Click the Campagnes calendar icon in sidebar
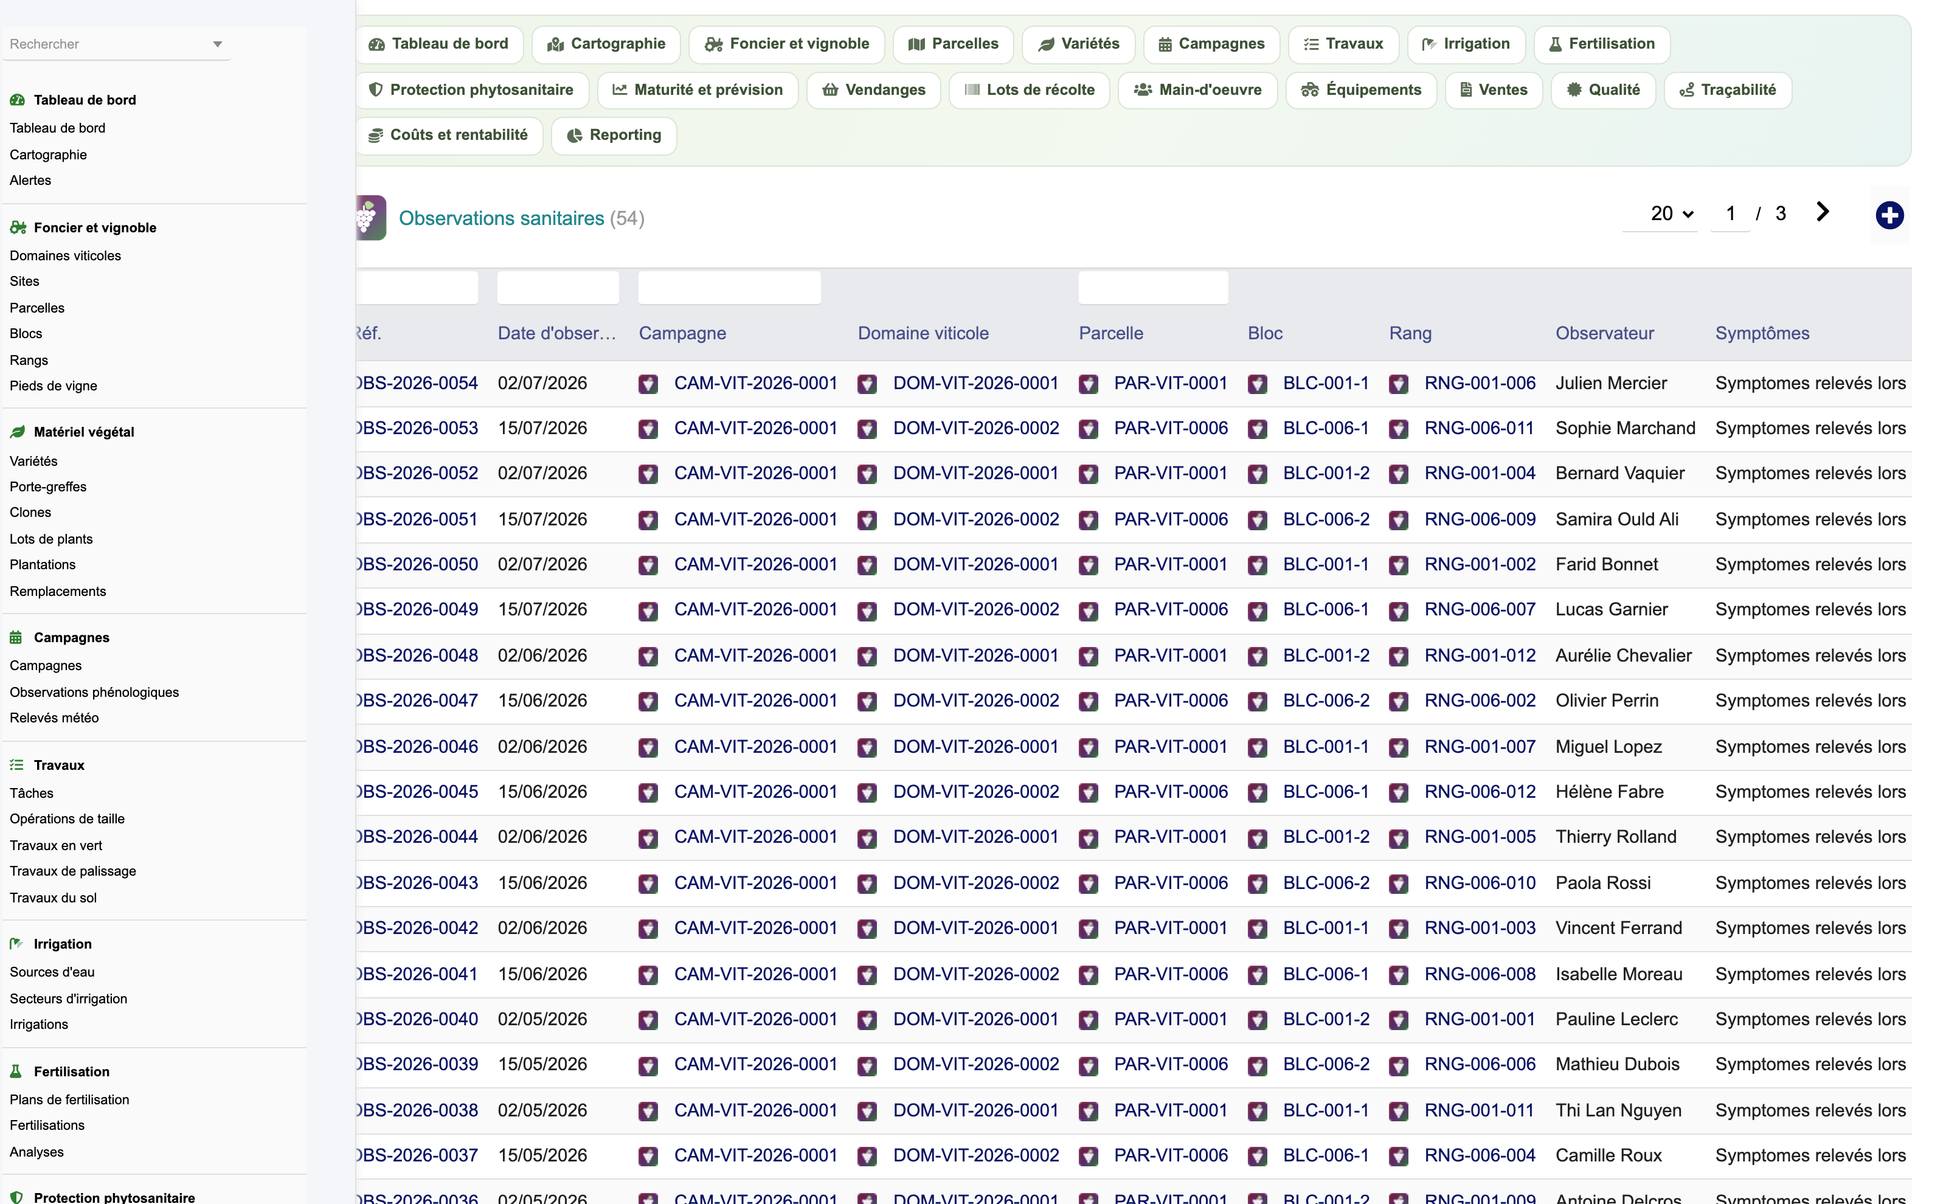 point(16,637)
